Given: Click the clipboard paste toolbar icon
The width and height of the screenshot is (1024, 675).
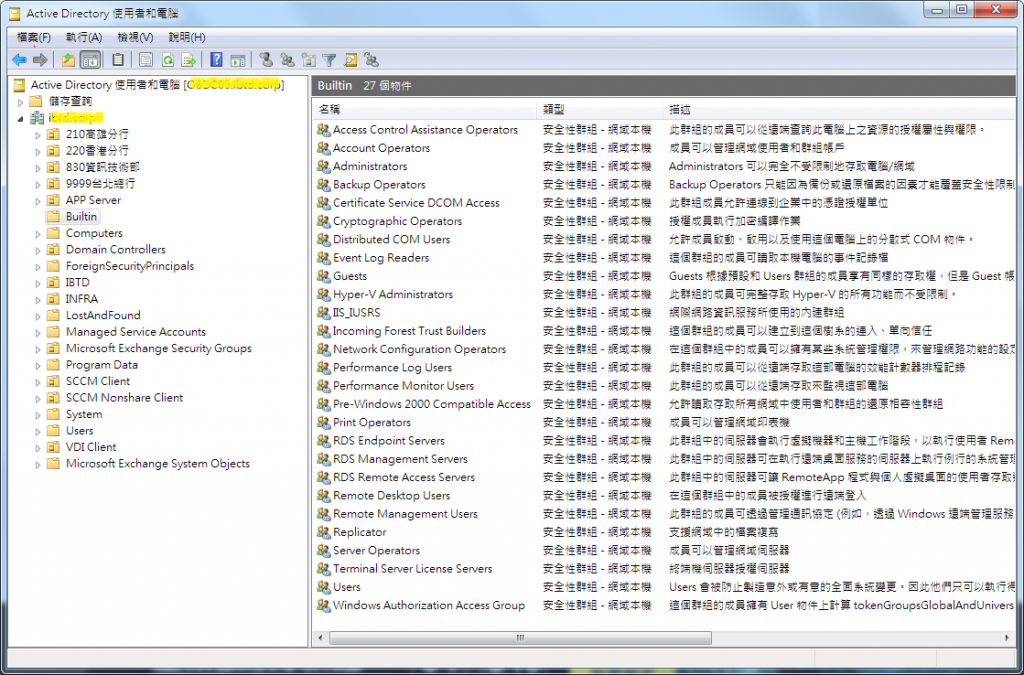Looking at the screenshot, I should (x=118, y=60).
